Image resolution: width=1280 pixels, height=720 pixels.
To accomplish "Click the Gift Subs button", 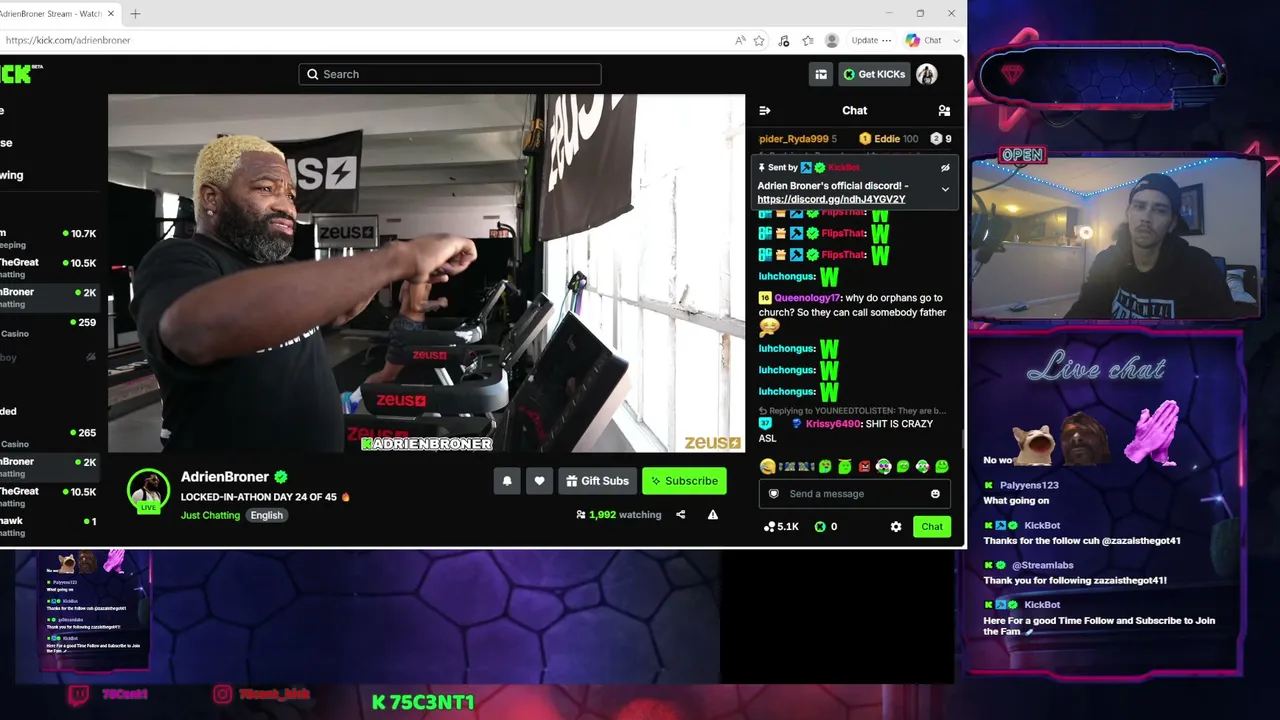I will [x=597, y=481].
